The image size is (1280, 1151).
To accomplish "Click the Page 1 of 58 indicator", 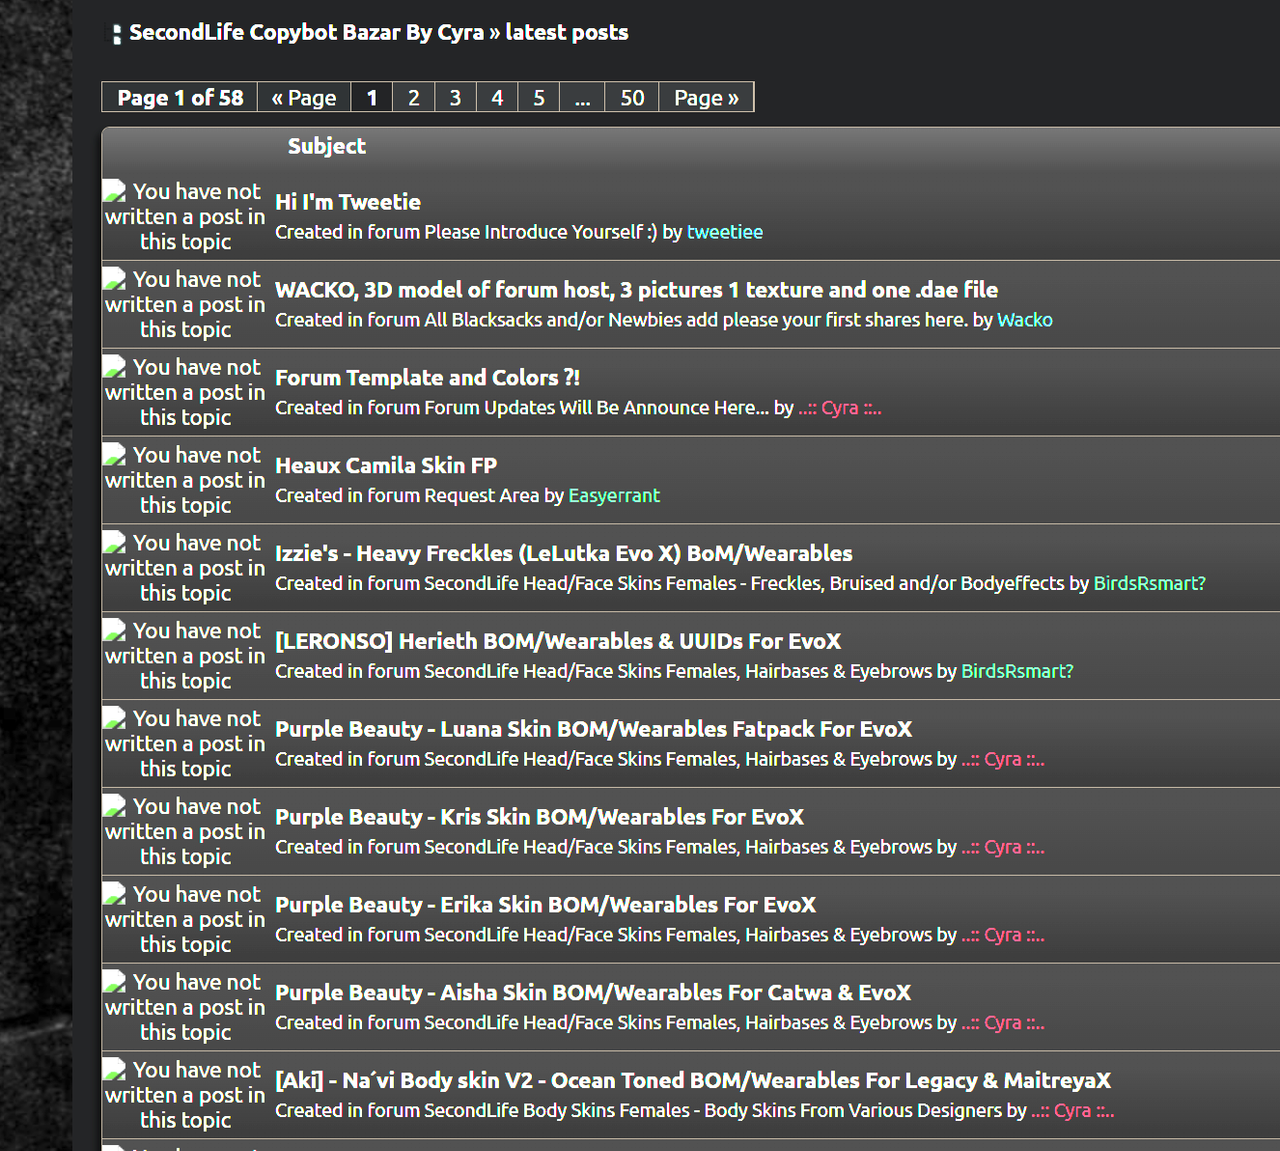I will pyautogui.click(x=180, y=97).
